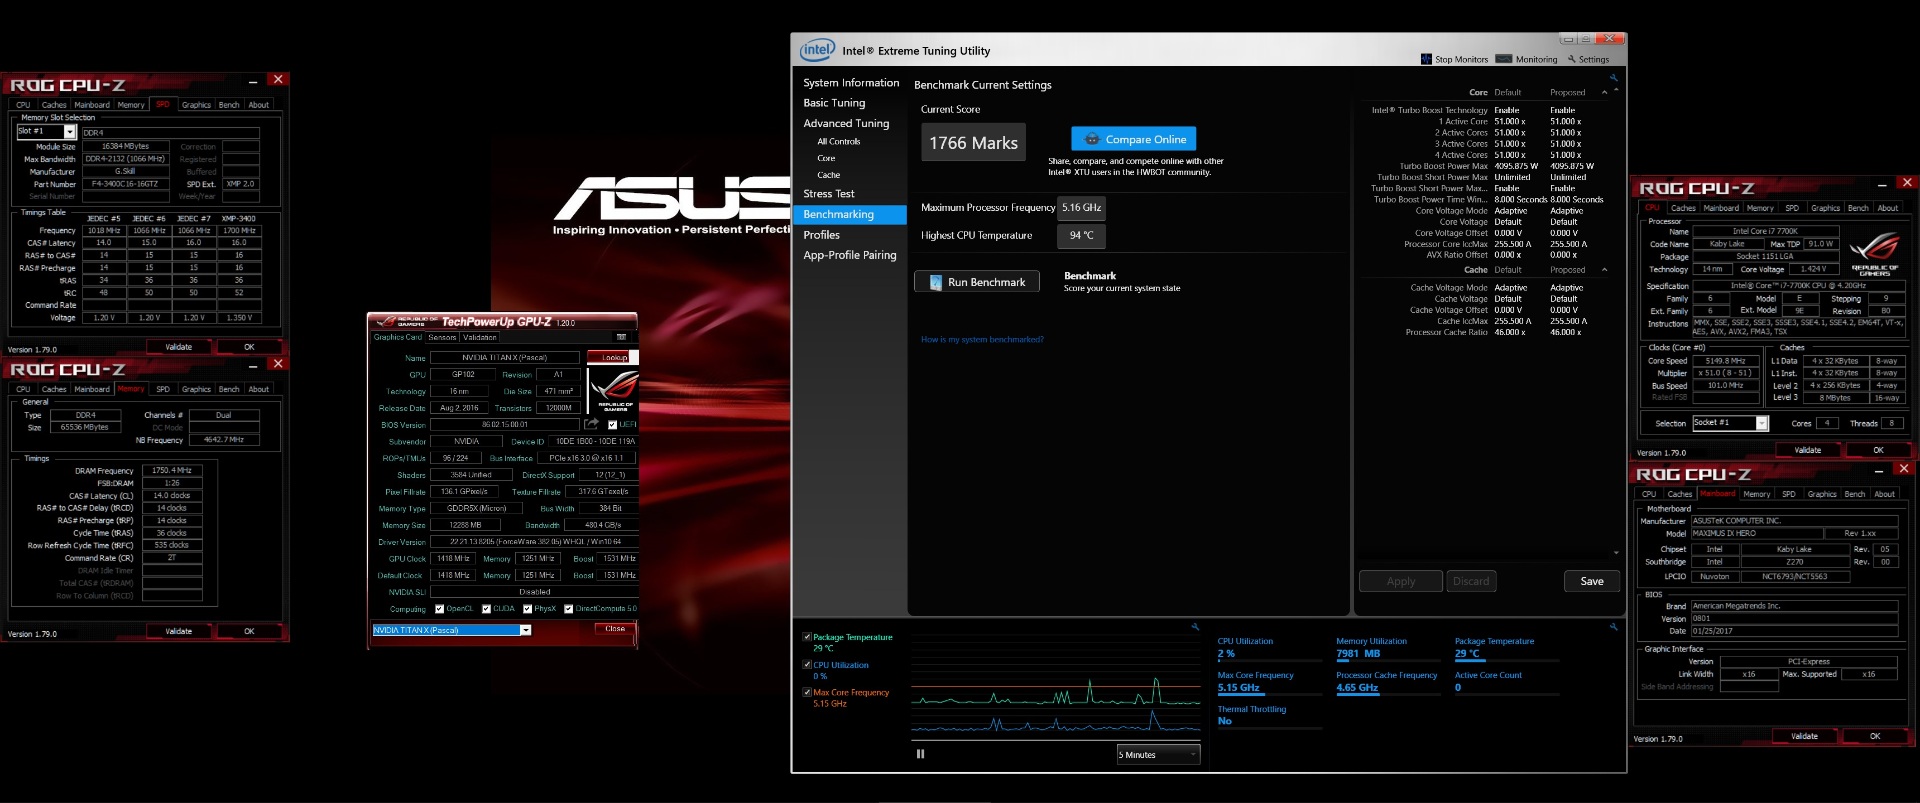This screenshot has height=803, width=1920.
Task: Collapse the Cache settings section in XTU
Action: click(x=1604, y=270)
